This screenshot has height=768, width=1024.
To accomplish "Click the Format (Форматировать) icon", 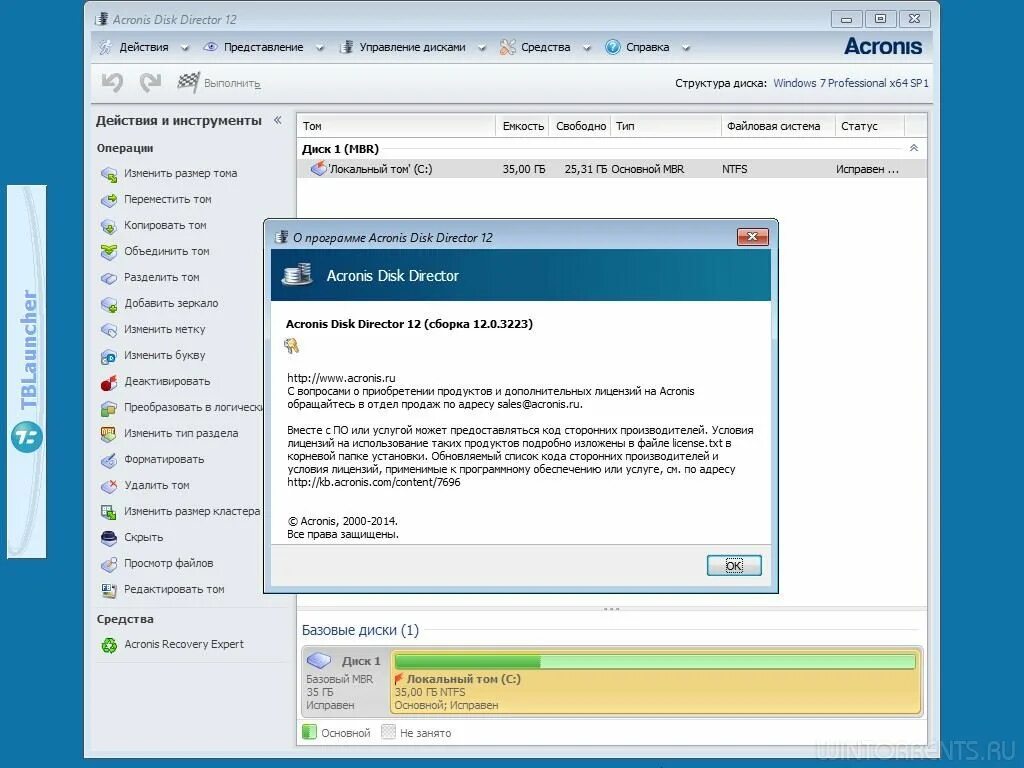I will point(108,460).
